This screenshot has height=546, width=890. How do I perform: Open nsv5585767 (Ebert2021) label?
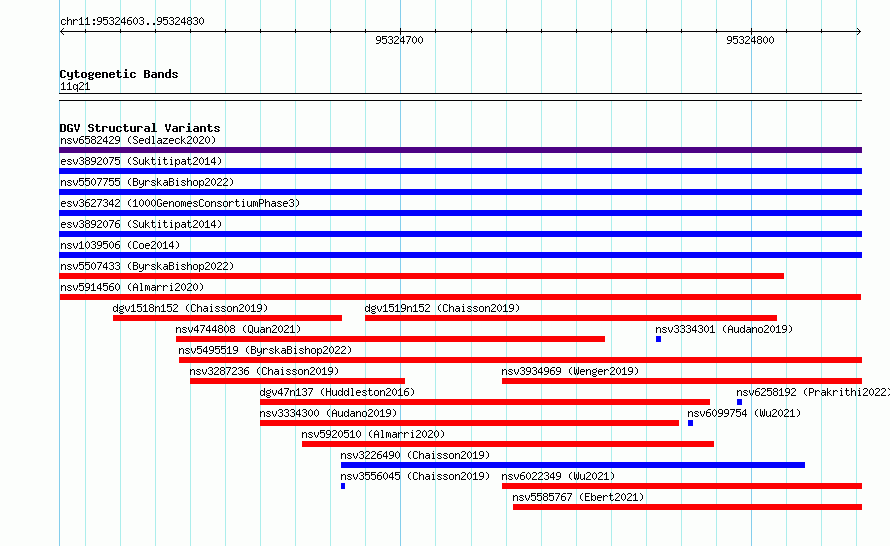pyautogui.click(x=578, y=497)
